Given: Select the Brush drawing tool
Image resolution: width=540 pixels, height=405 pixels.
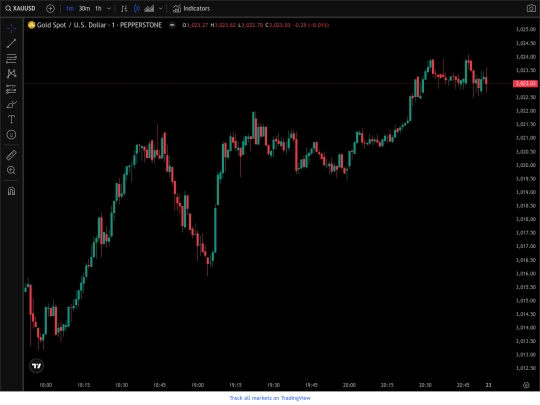Looking at the screenshot, I should pos(11,104).
